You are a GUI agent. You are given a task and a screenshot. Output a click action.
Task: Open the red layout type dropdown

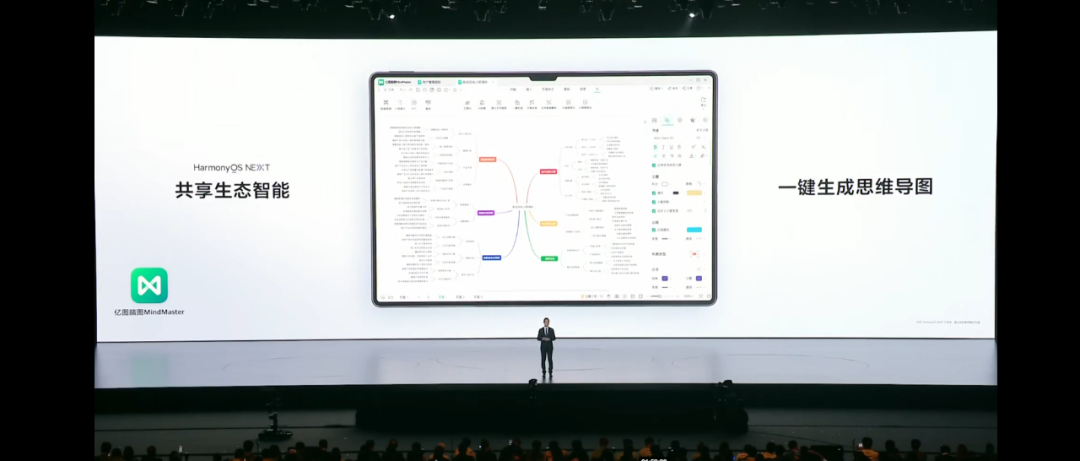[694, 254]
